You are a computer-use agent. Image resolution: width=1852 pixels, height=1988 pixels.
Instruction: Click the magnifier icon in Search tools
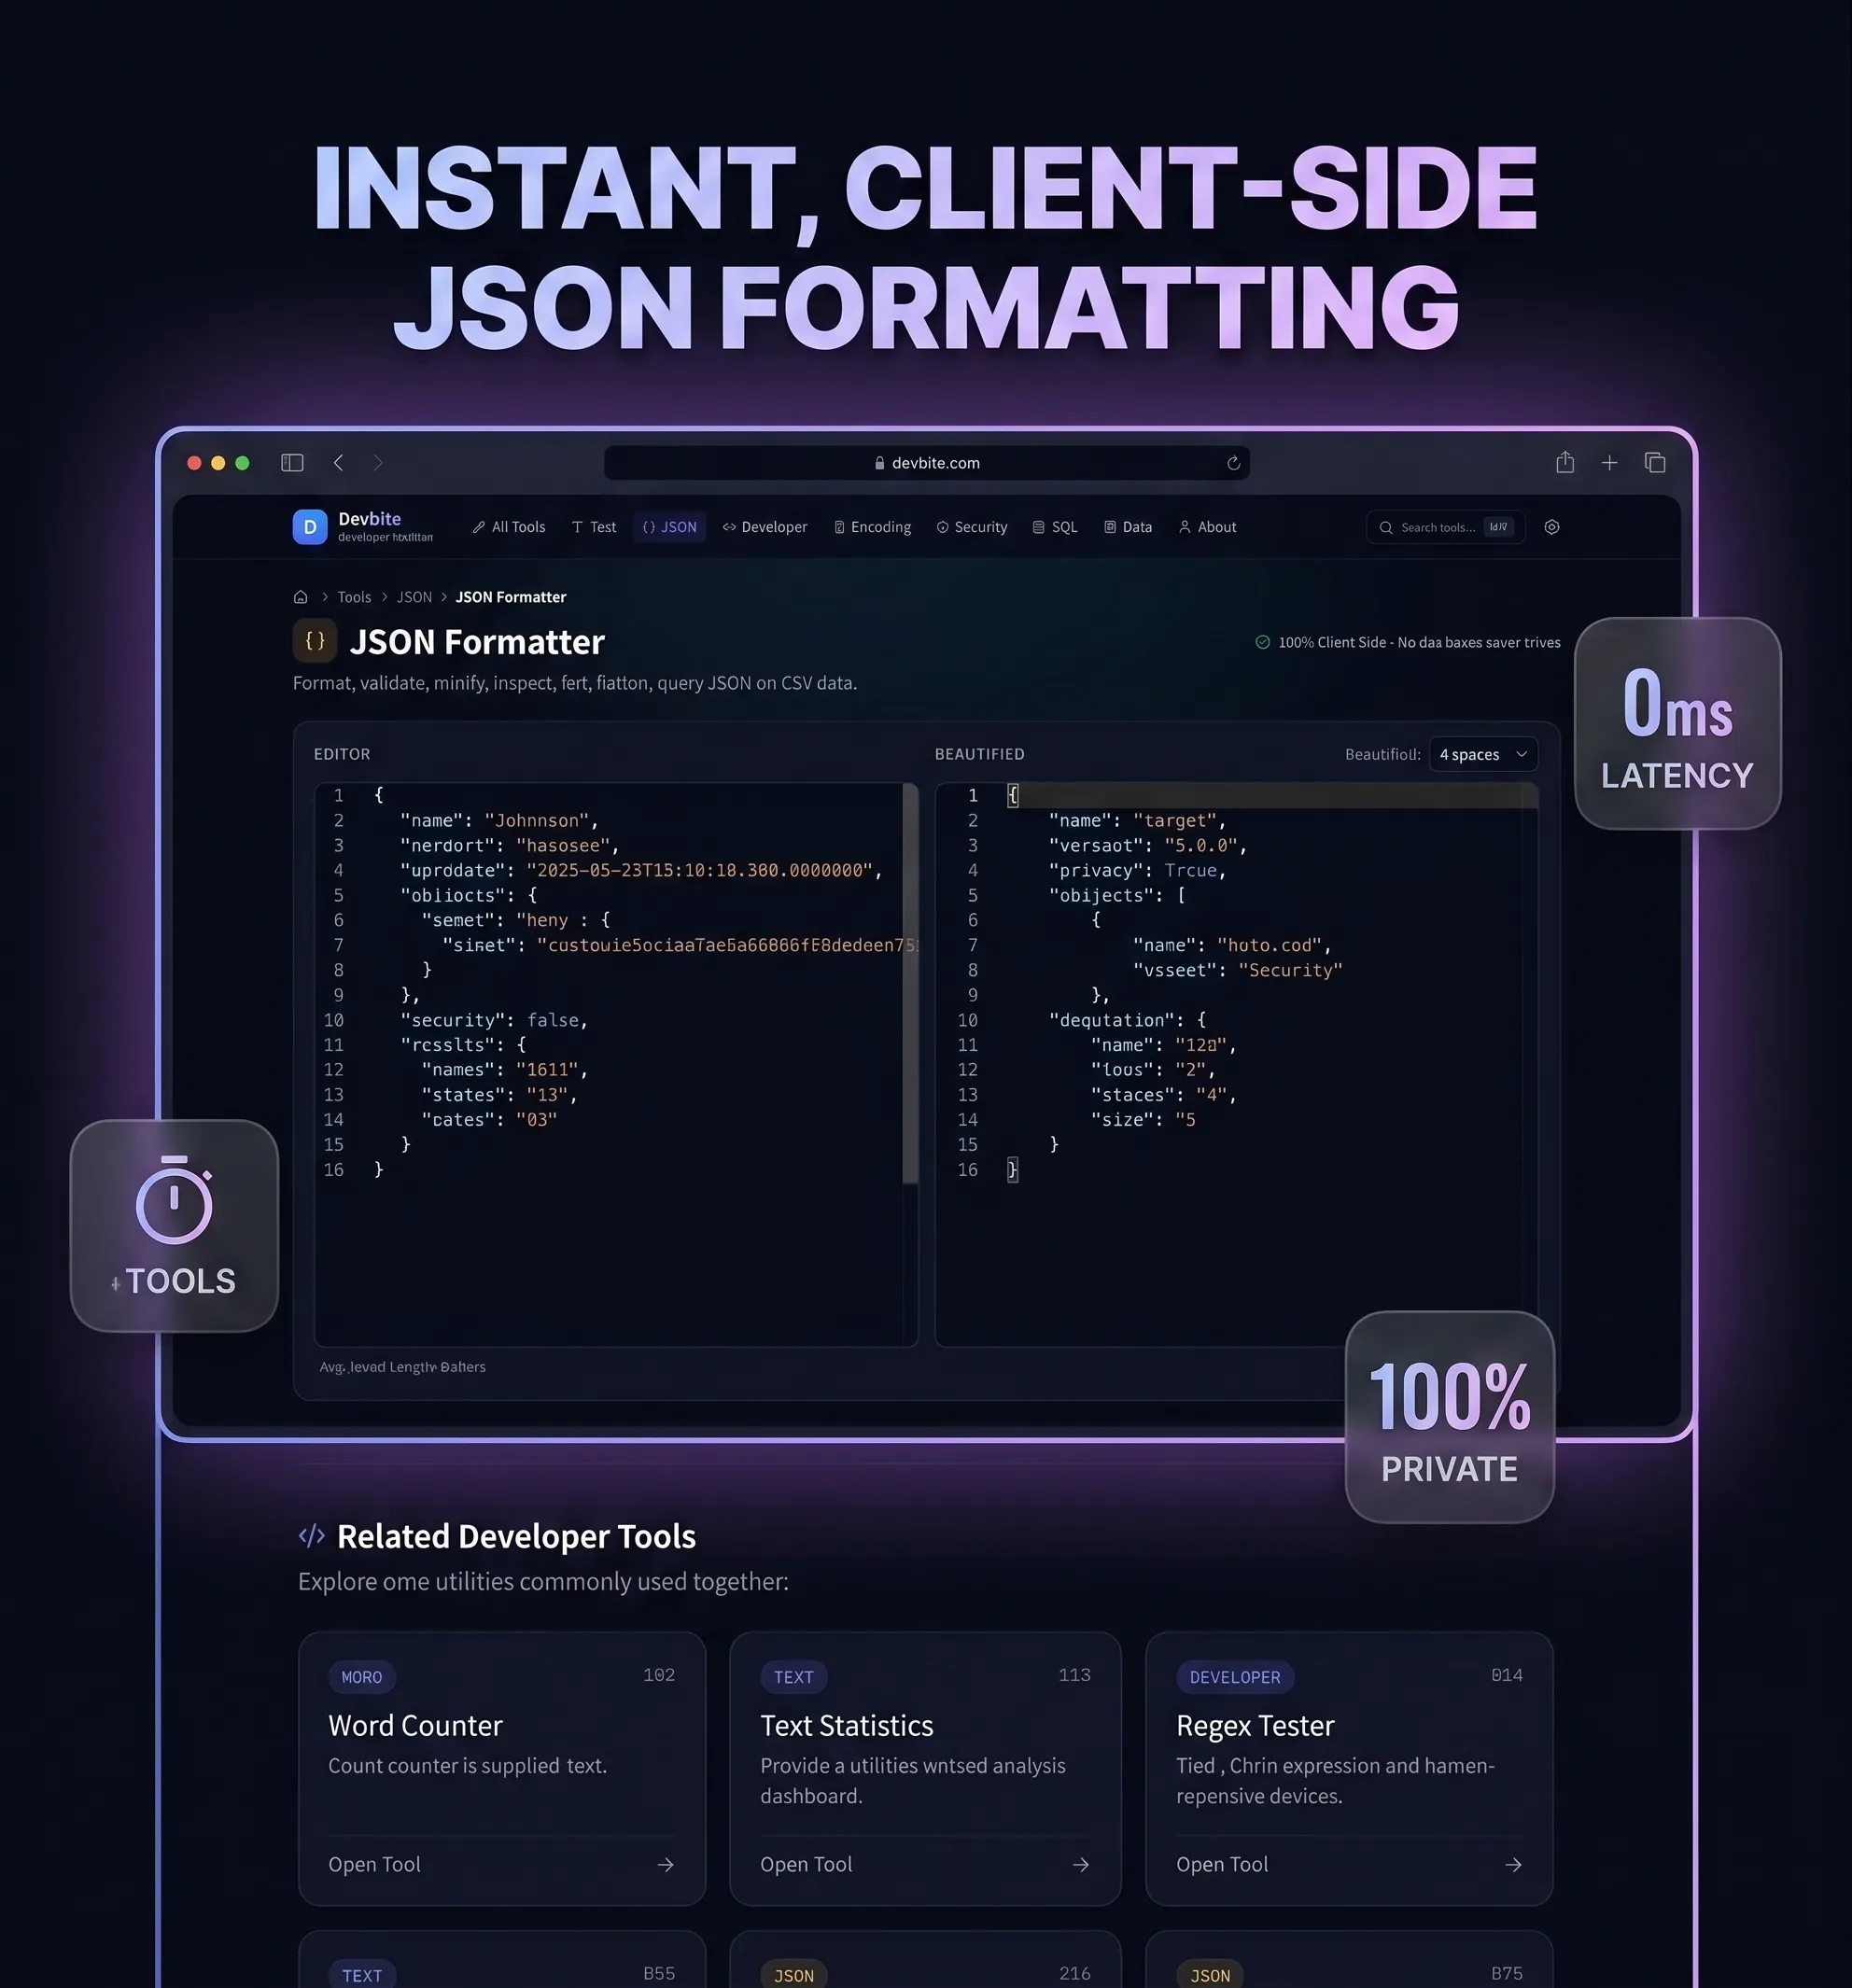(1386, 528)
